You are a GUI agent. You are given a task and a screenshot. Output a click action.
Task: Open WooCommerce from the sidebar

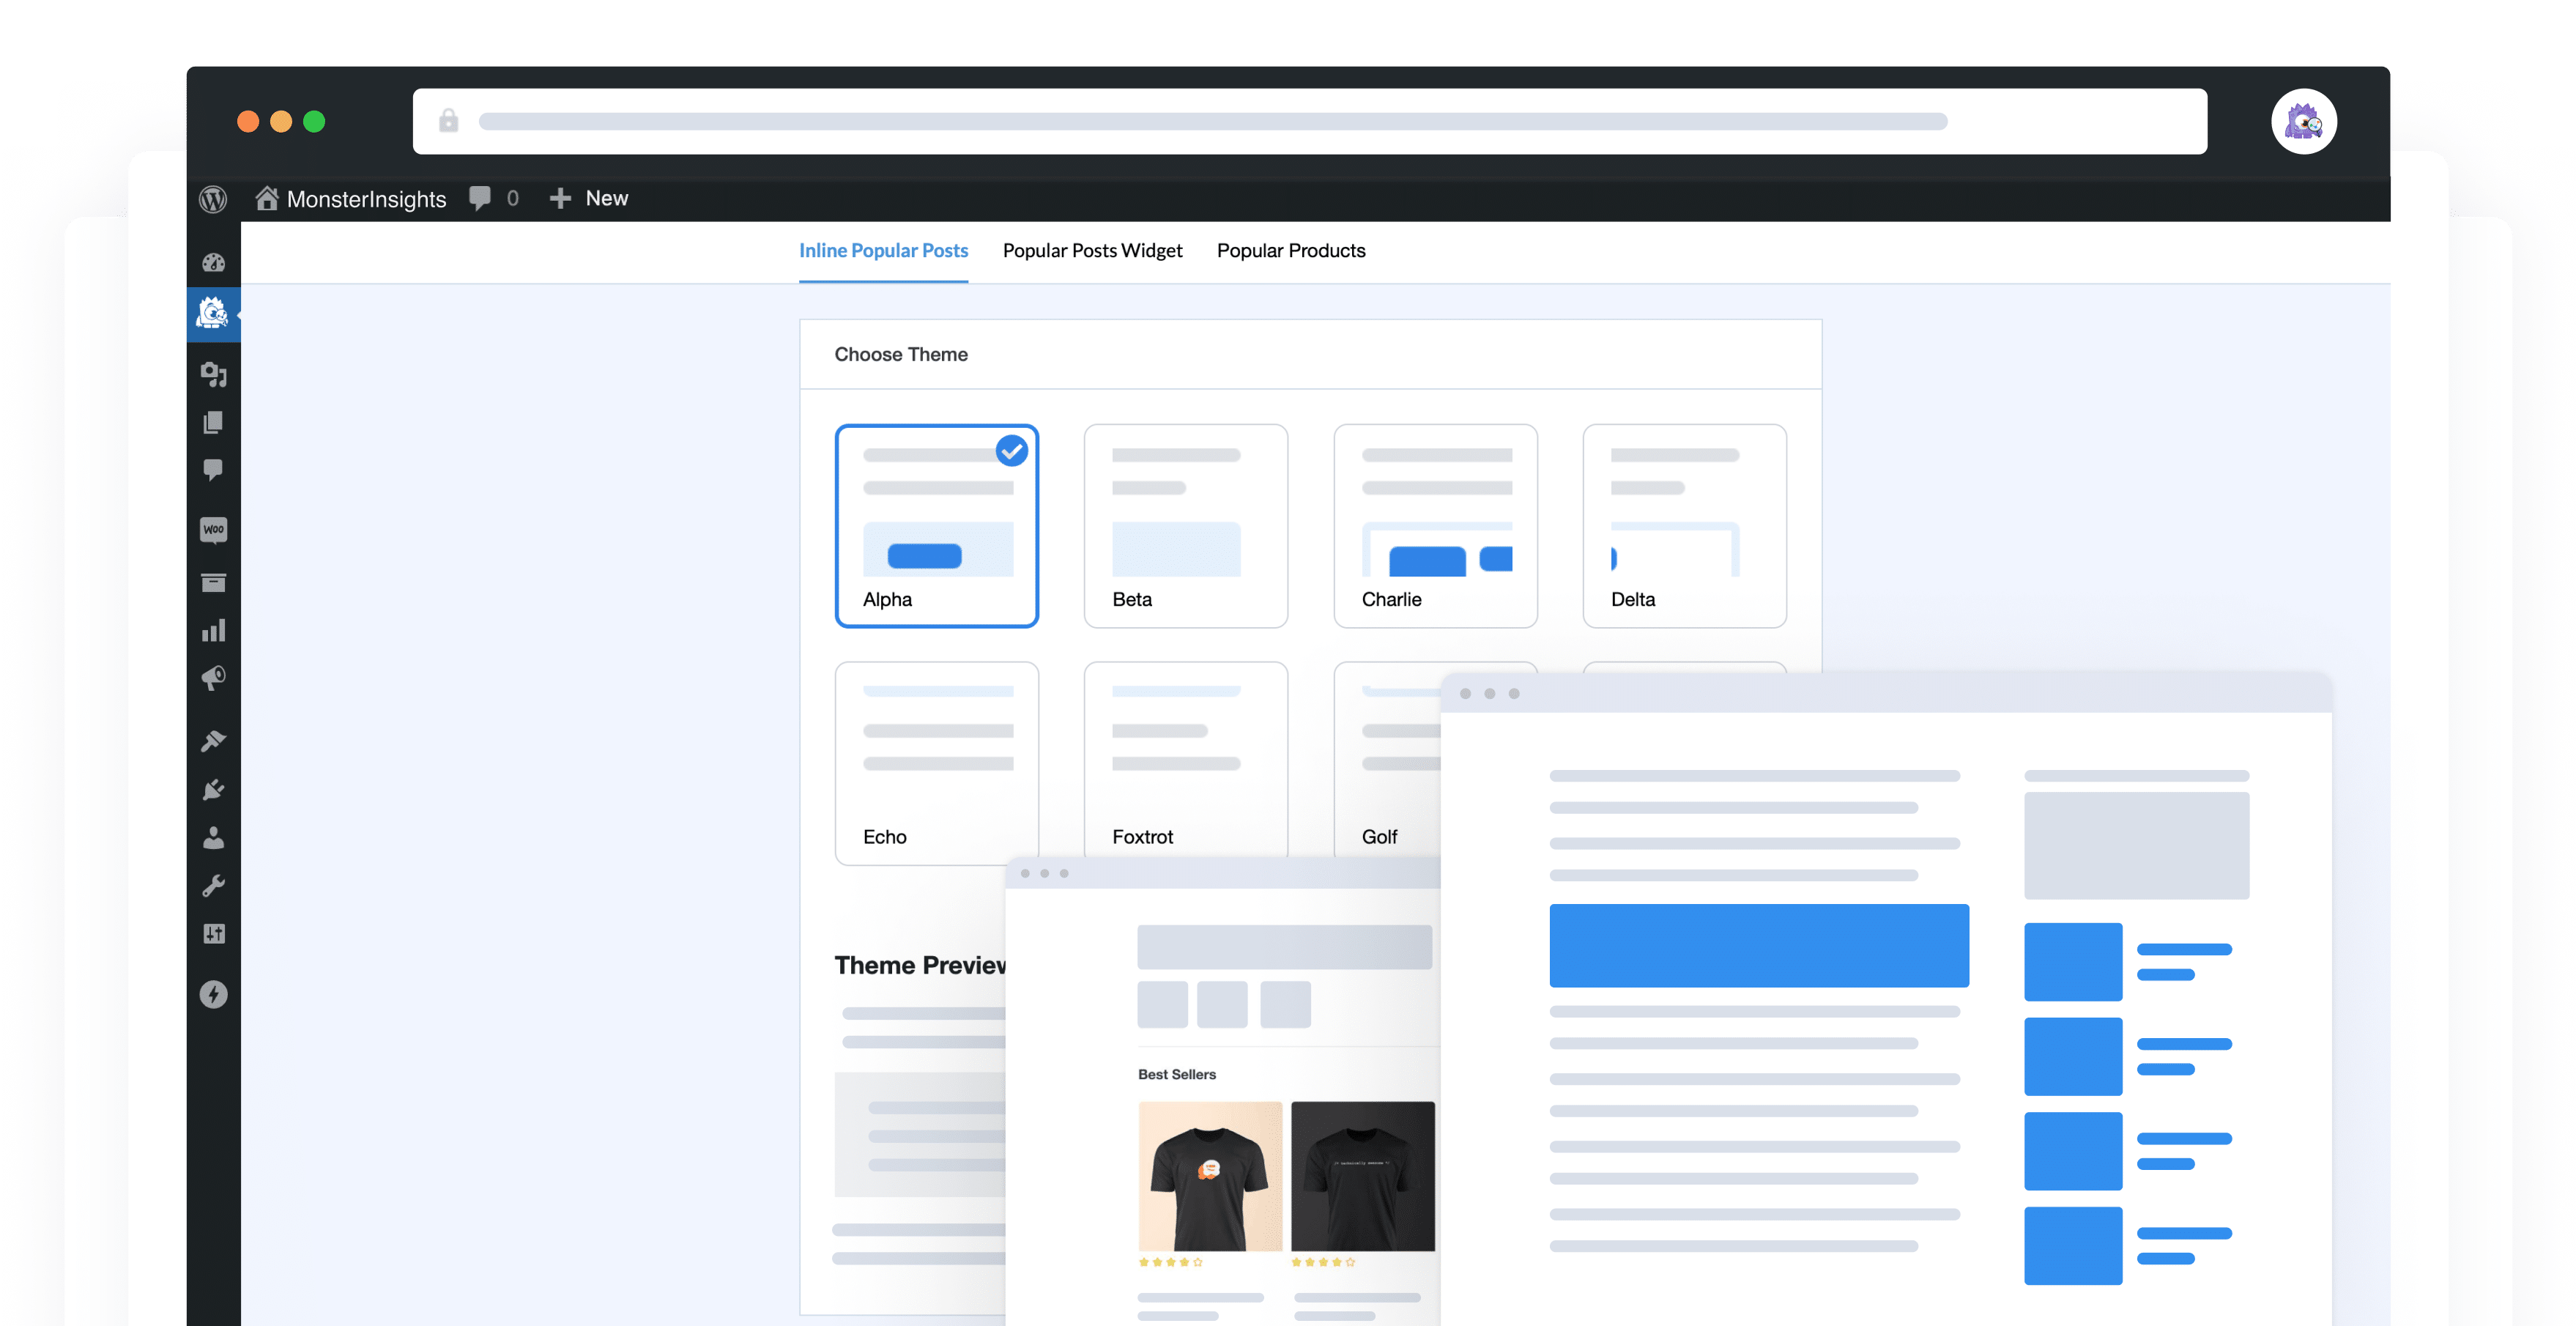coord(213,529)
